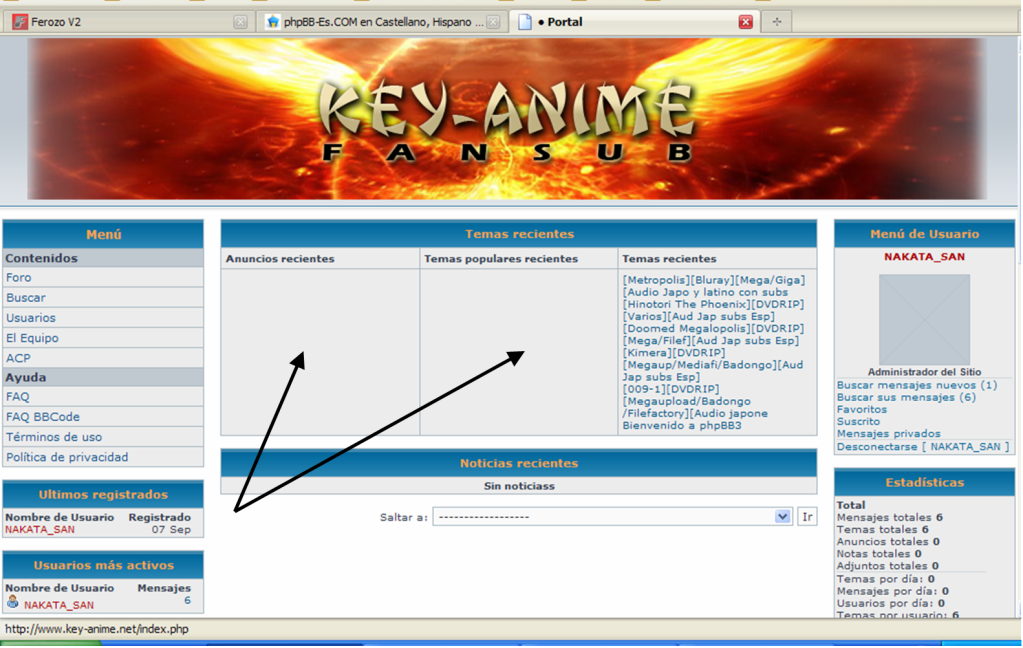Click the user icon beside NAKATA_SAN in active users
This screenshot has width=1023, height=648.
pos(12,602)
